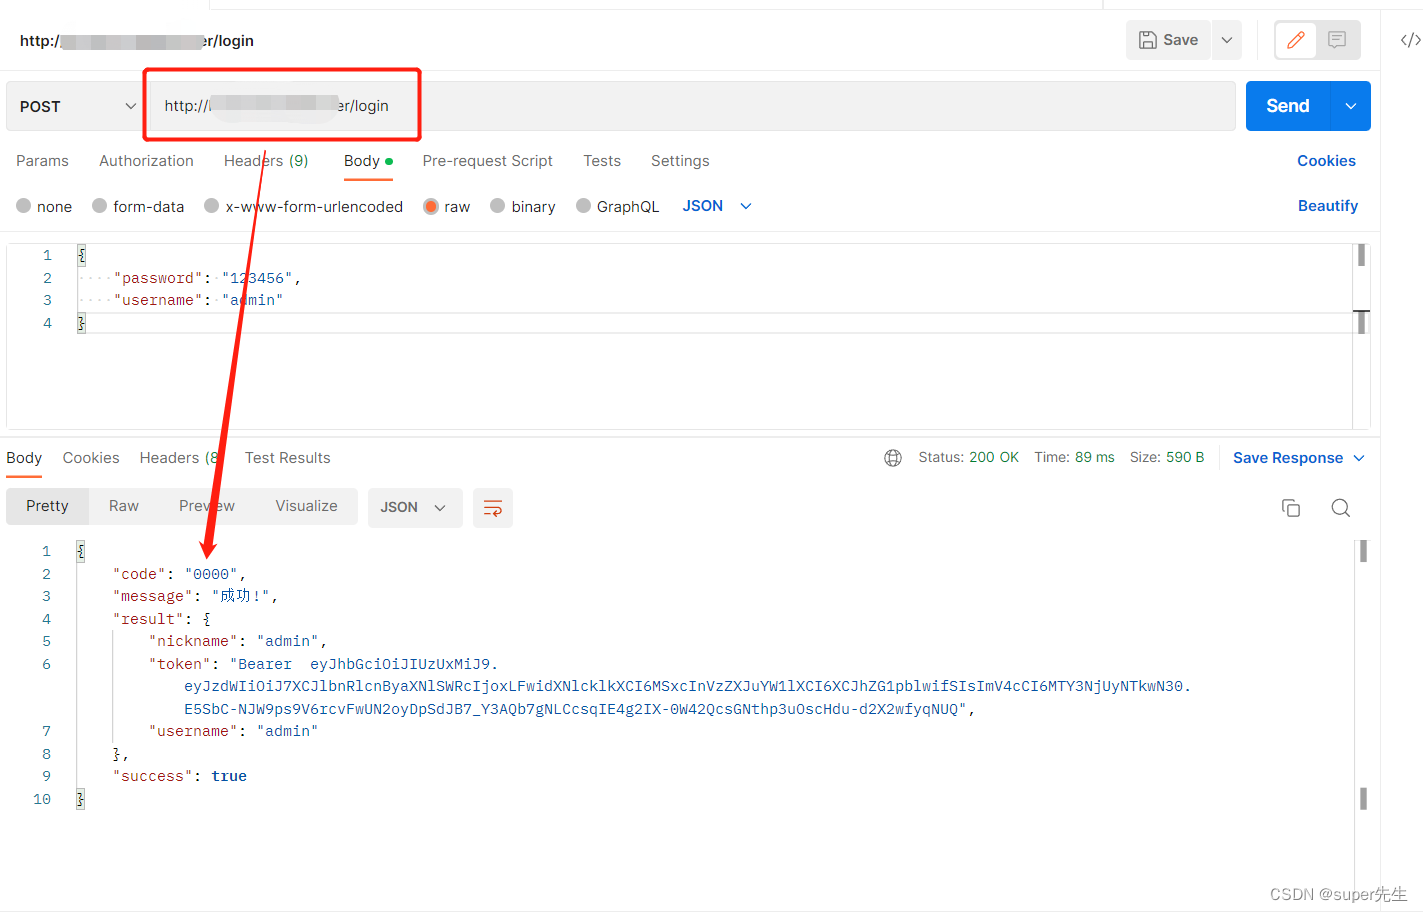
Task: Open the response Body tab
Action: (x=24, y=458)
